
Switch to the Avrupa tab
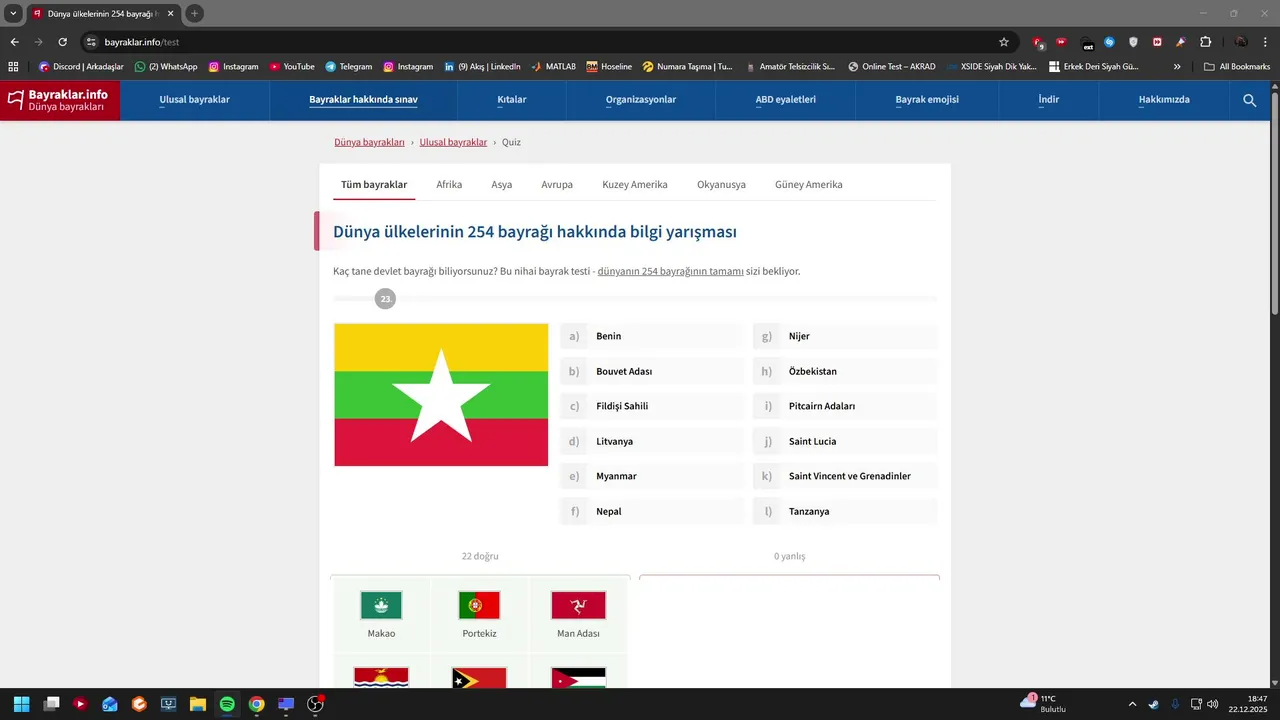[x=557, y=185]
